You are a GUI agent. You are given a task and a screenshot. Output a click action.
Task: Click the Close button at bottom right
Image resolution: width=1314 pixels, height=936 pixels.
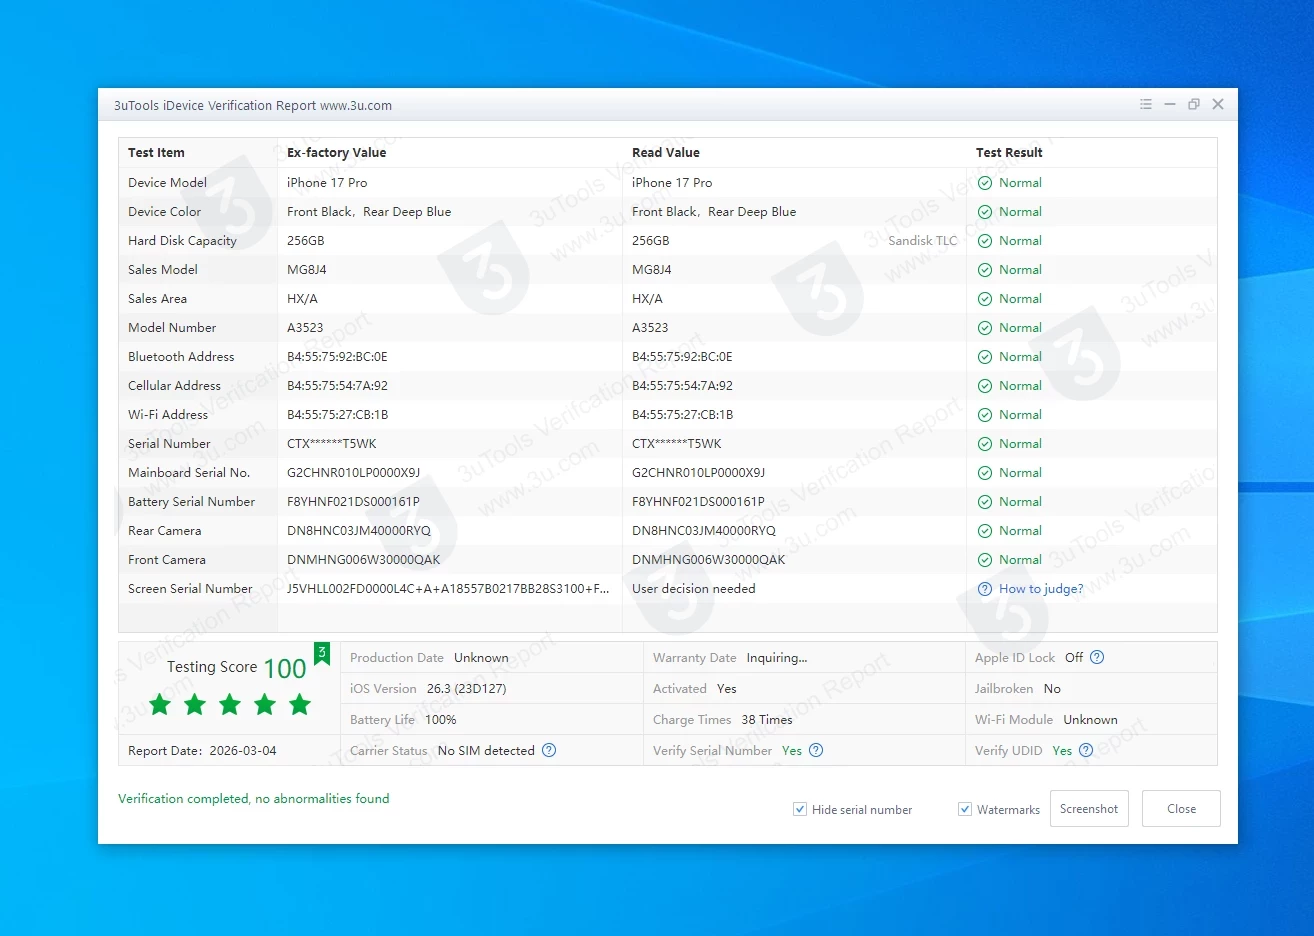pyautogui.click(x=1181, y=809)
